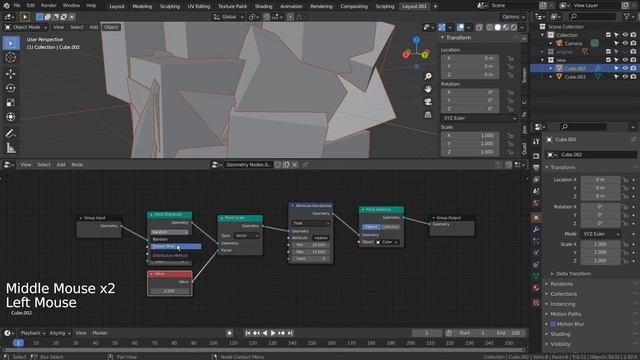Expand the Delta Transform panel
Screen dimensions: 640x360
click(x=573, y=274)
